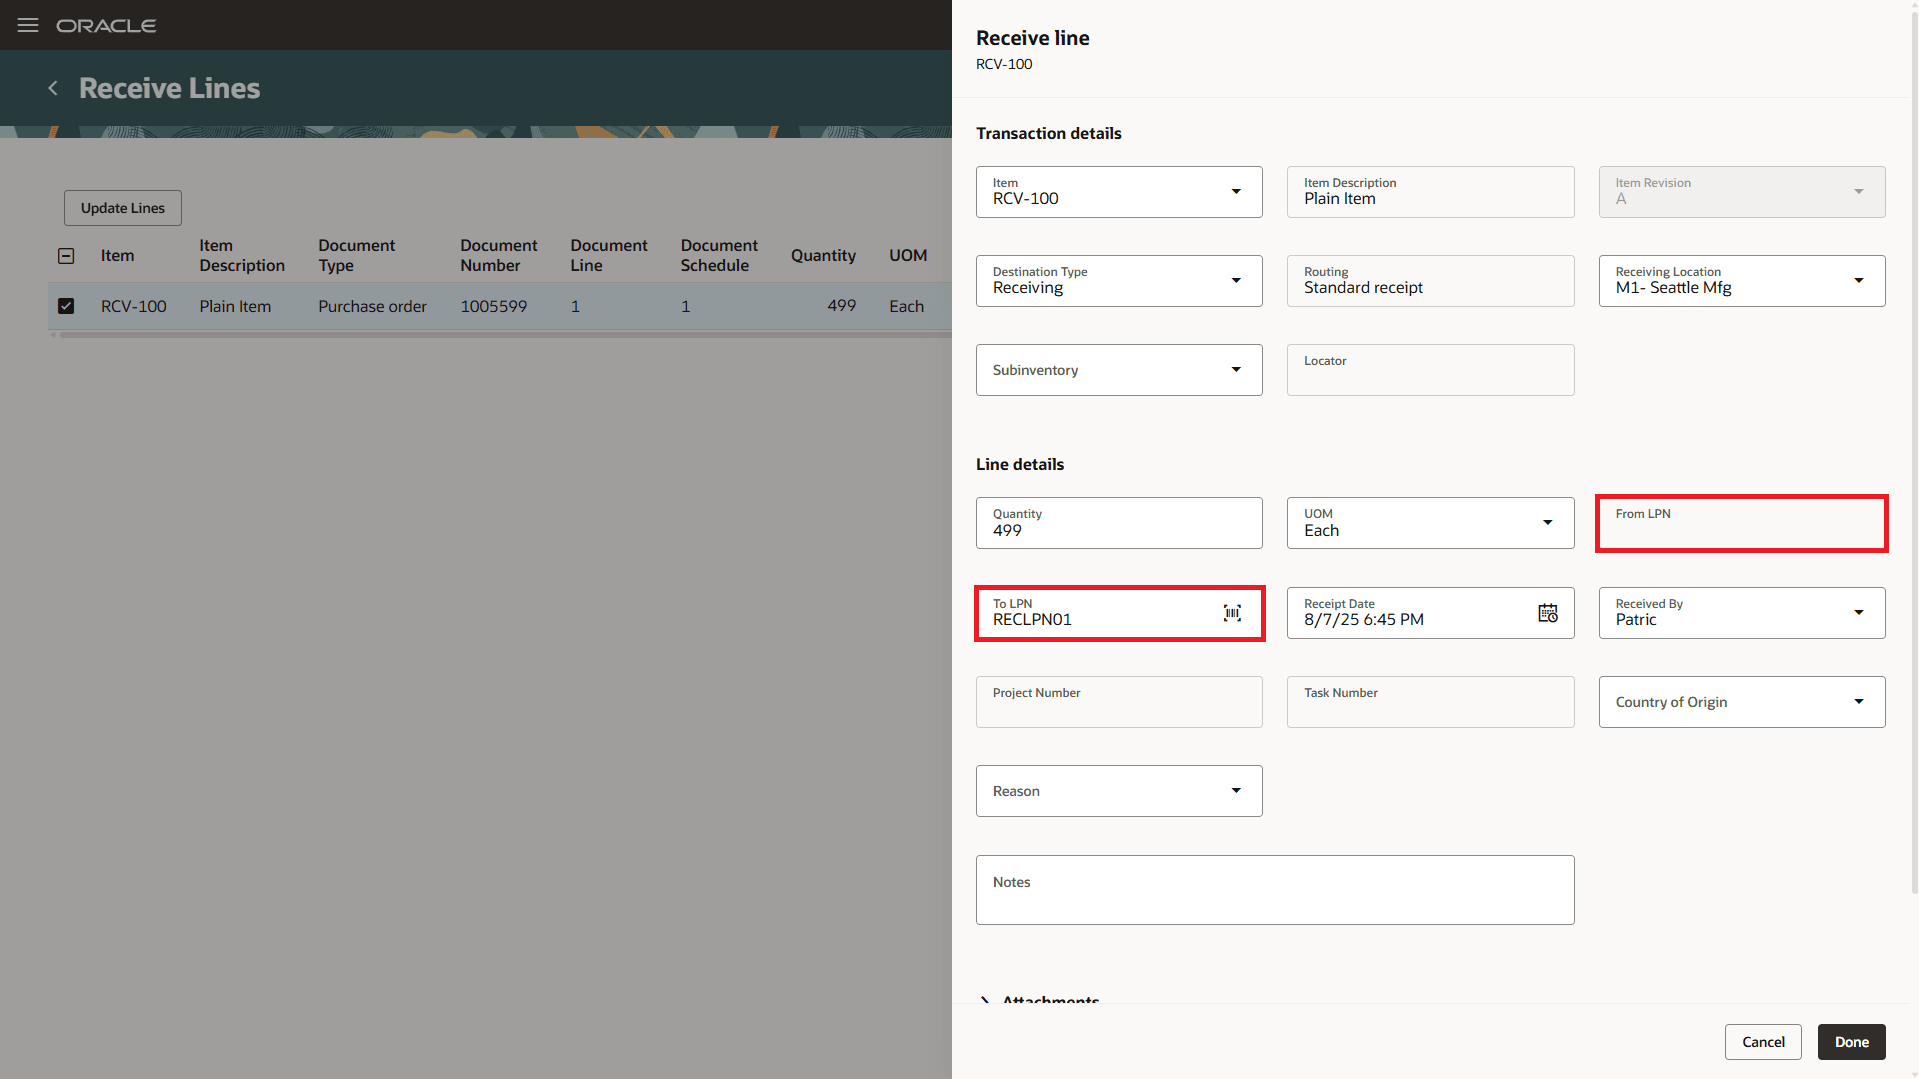The width and height of the screenshot is (1919, 1079).
Task: Open the Subinventory dropdown
Action: 1236,370
